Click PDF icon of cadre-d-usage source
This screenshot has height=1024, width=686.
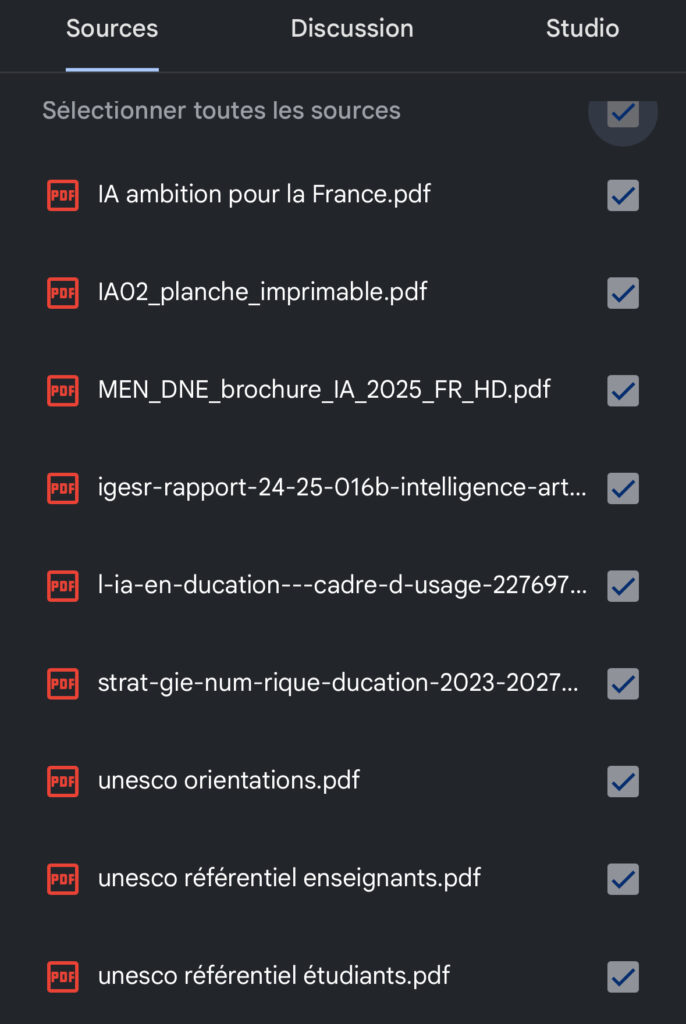pos(63,585)
